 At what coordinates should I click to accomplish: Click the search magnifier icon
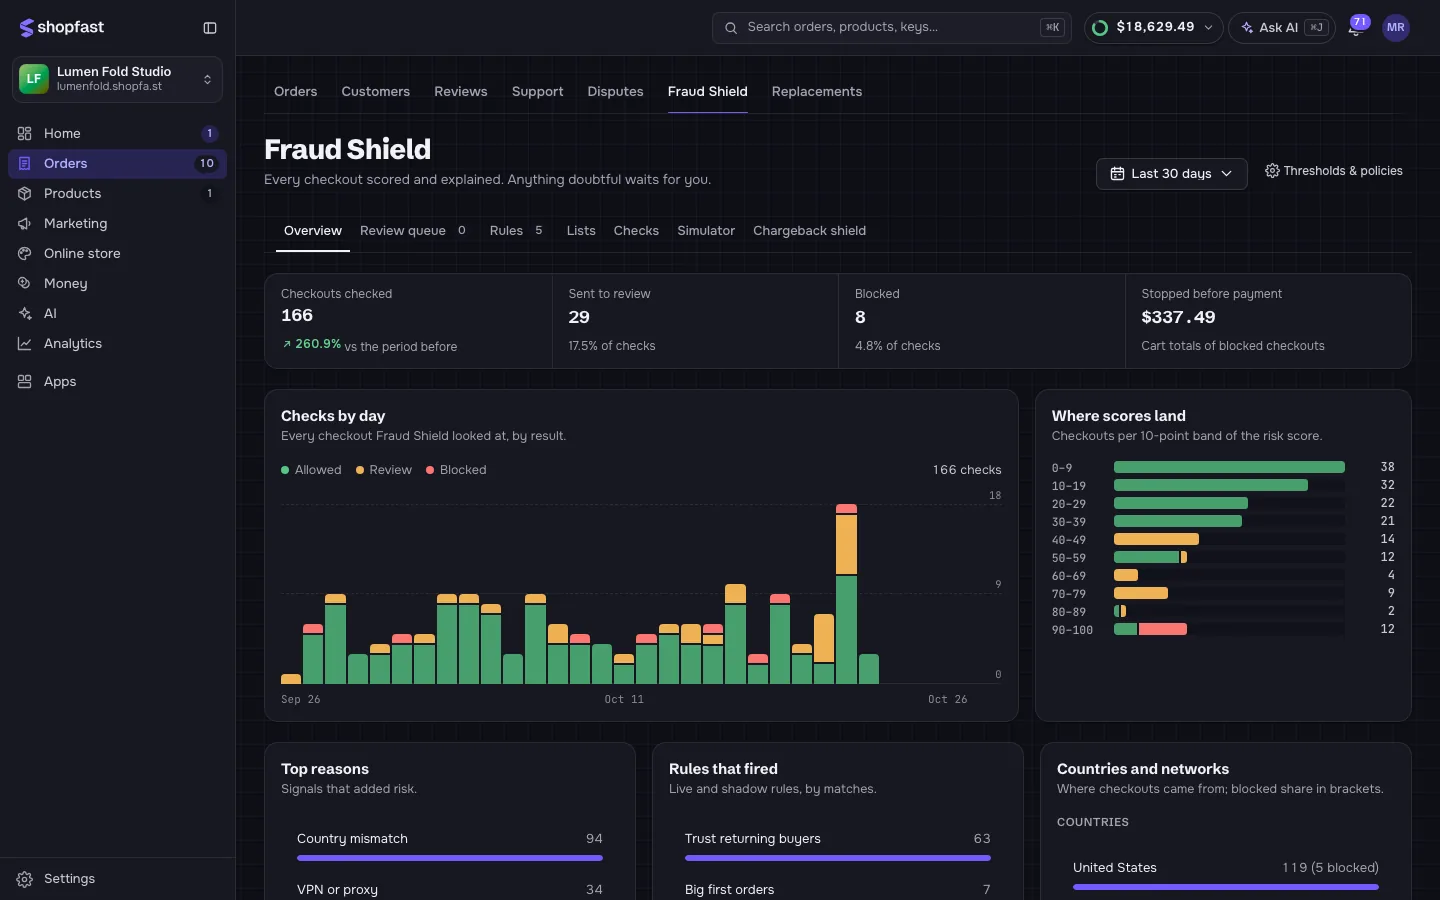(731, 28)
